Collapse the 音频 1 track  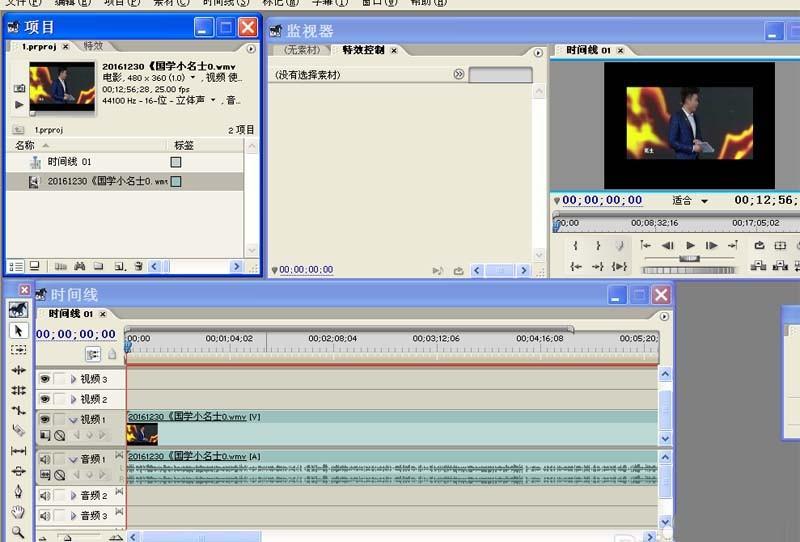tap(73, 459)
